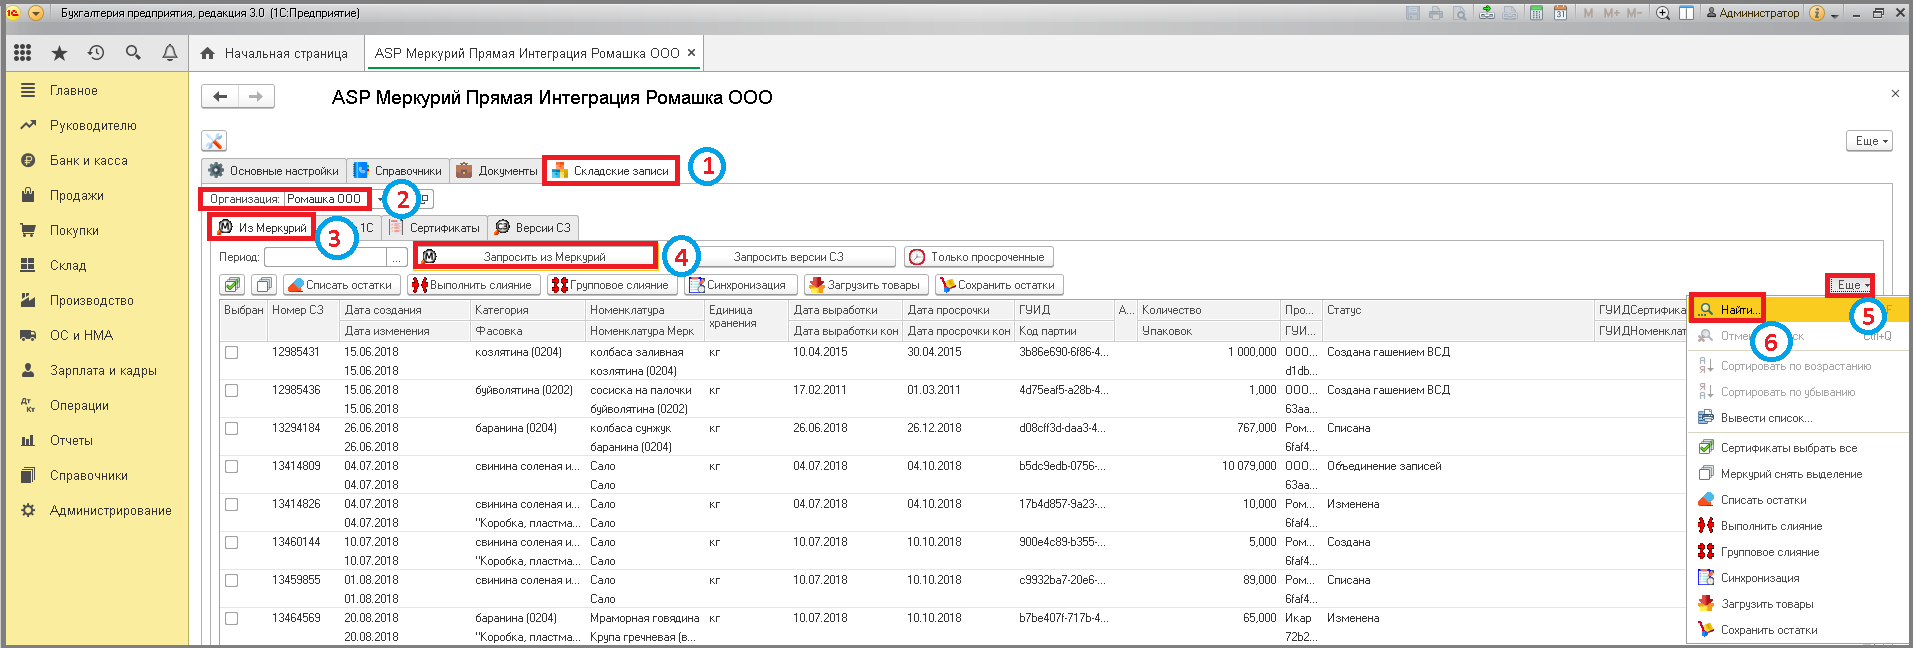1913x648 pixels.
Task: Open the Период selection ellipsis button
Action: tap(397, 257)
